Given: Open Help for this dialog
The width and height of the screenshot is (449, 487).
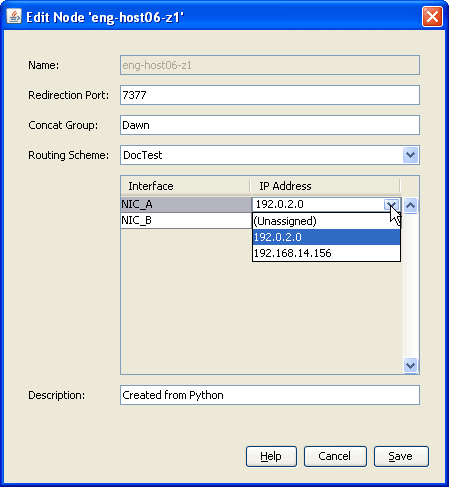Looking at the screenshot, I should pos(271,456).
